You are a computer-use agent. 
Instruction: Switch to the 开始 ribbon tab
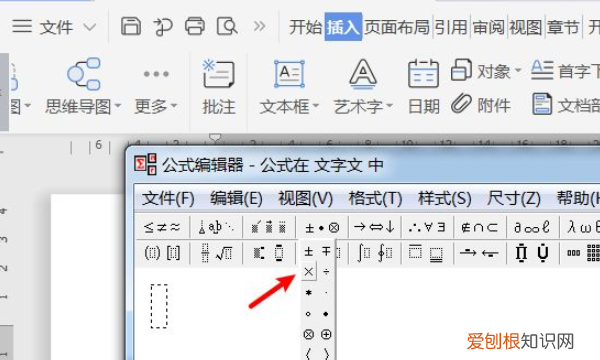tap(305, 27)
